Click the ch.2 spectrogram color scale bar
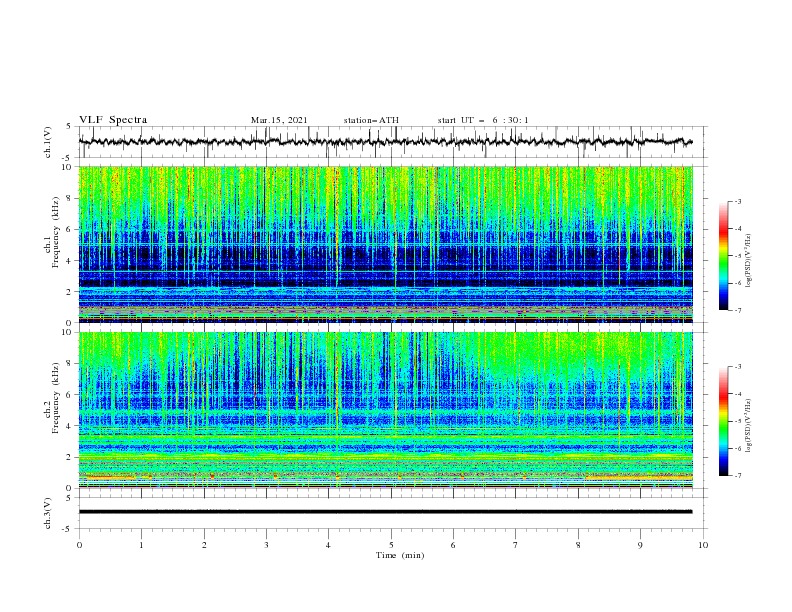 click(723, 421)
